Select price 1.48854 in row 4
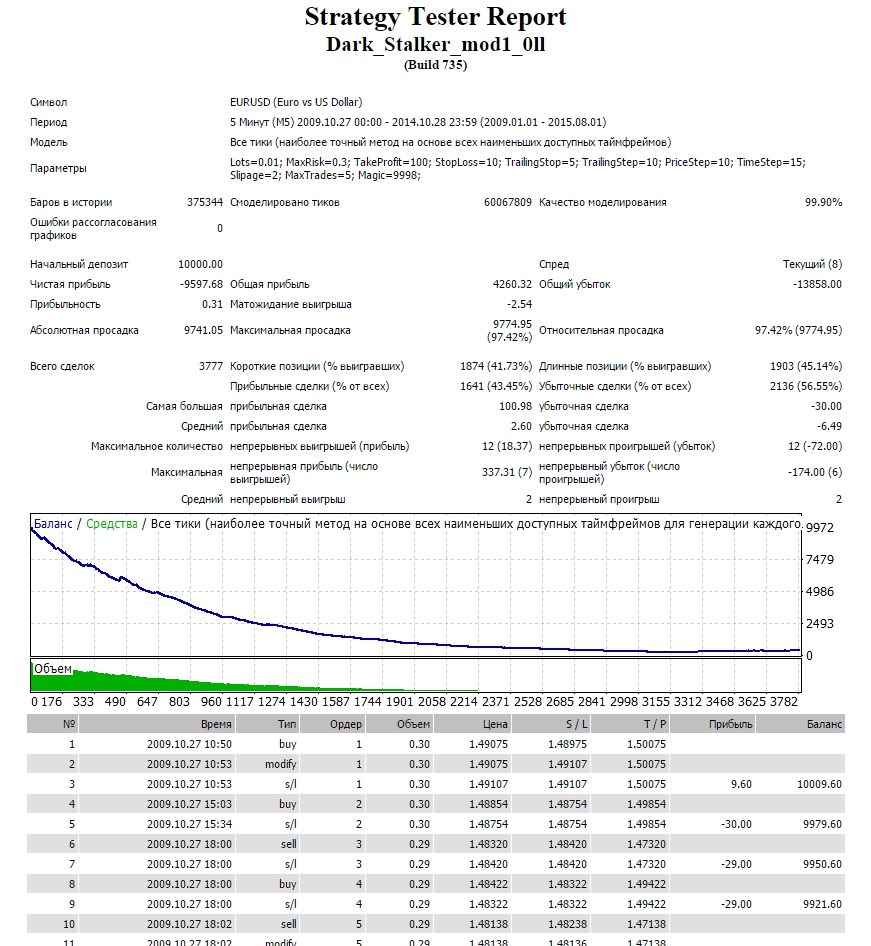The width and height of the screenshot is (871, 946). [489, 804]
